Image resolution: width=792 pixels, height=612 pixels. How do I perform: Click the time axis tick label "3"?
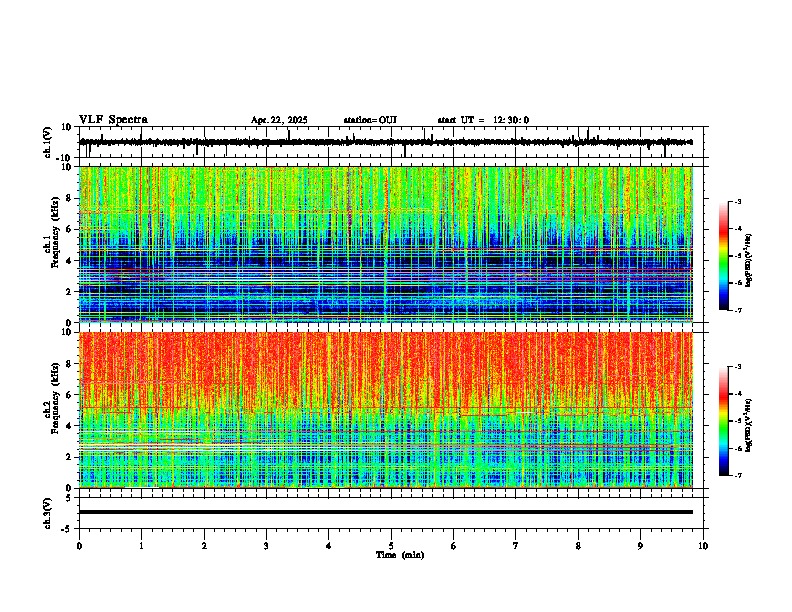[x=266, y=546]
